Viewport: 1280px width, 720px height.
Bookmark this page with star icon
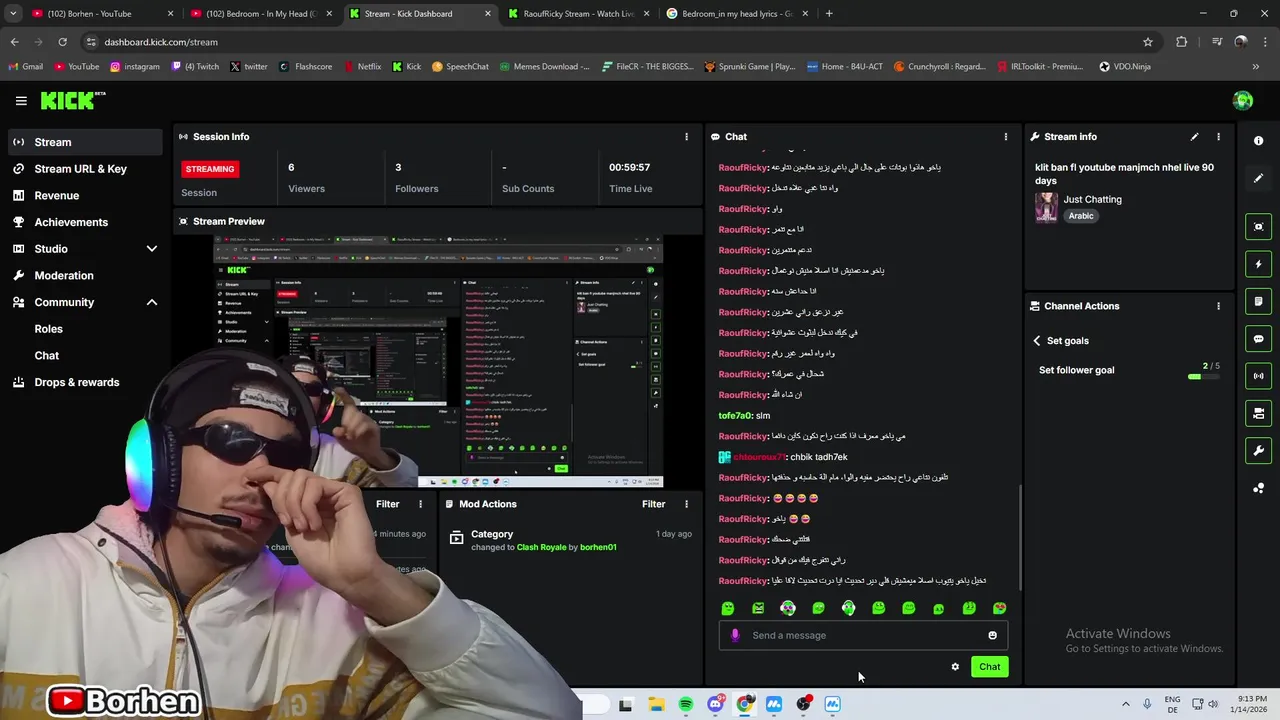pyautogui.click(x=1148, y=42)
